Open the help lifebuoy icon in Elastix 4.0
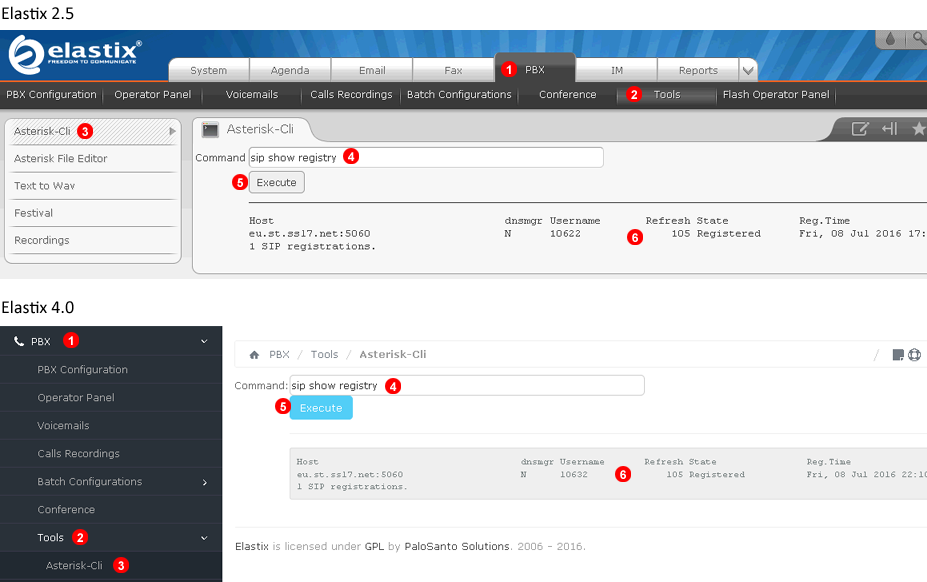The width and height of the screenshot is (927, 582). coord(915,355)
